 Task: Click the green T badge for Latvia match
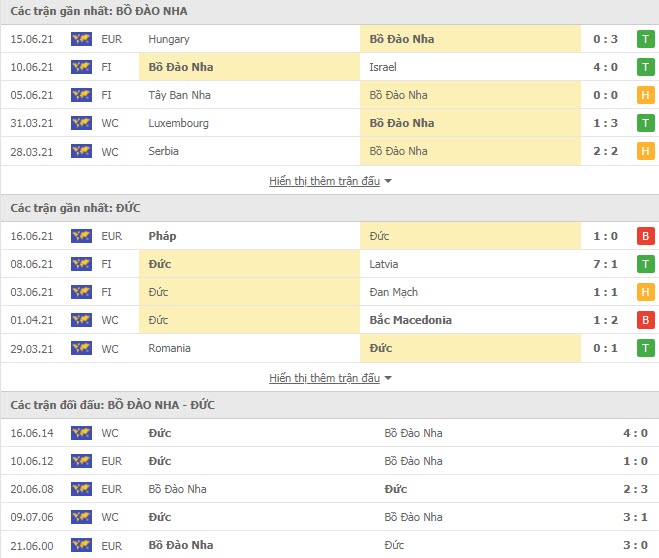[x=646, y=264]
